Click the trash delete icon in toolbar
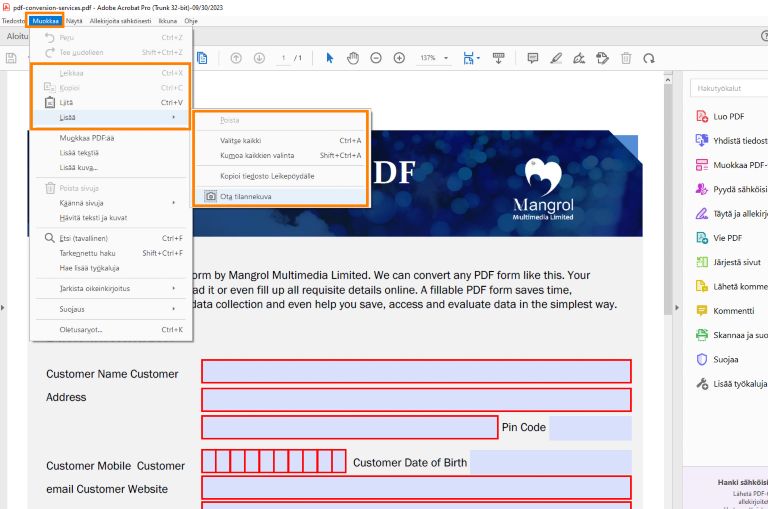 click(x=626, y=58)
